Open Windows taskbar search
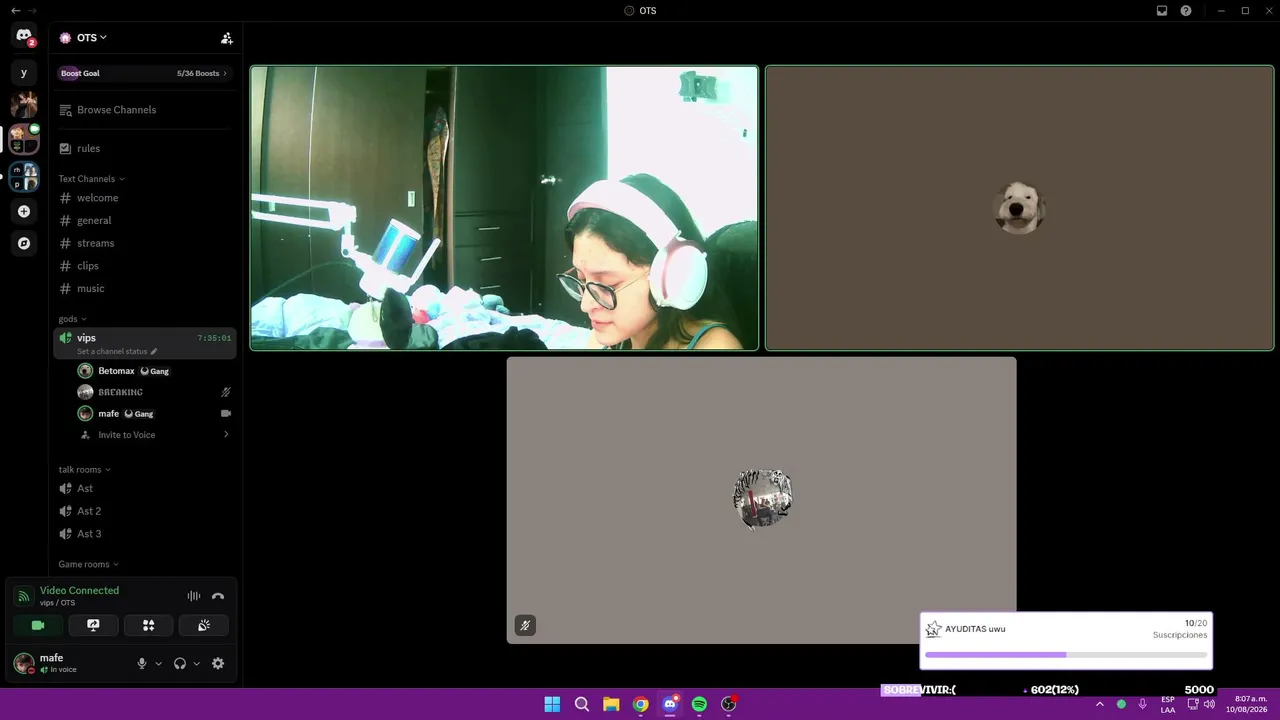The width and height of the screenshot is (1280, 720). pos(582,704)
